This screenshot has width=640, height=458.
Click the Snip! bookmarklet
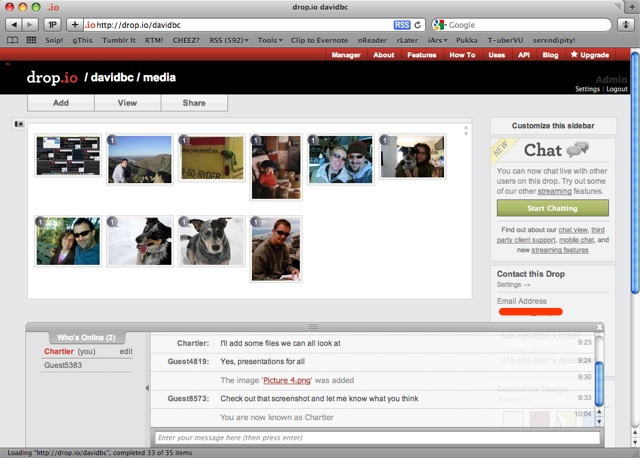[54, 40]
